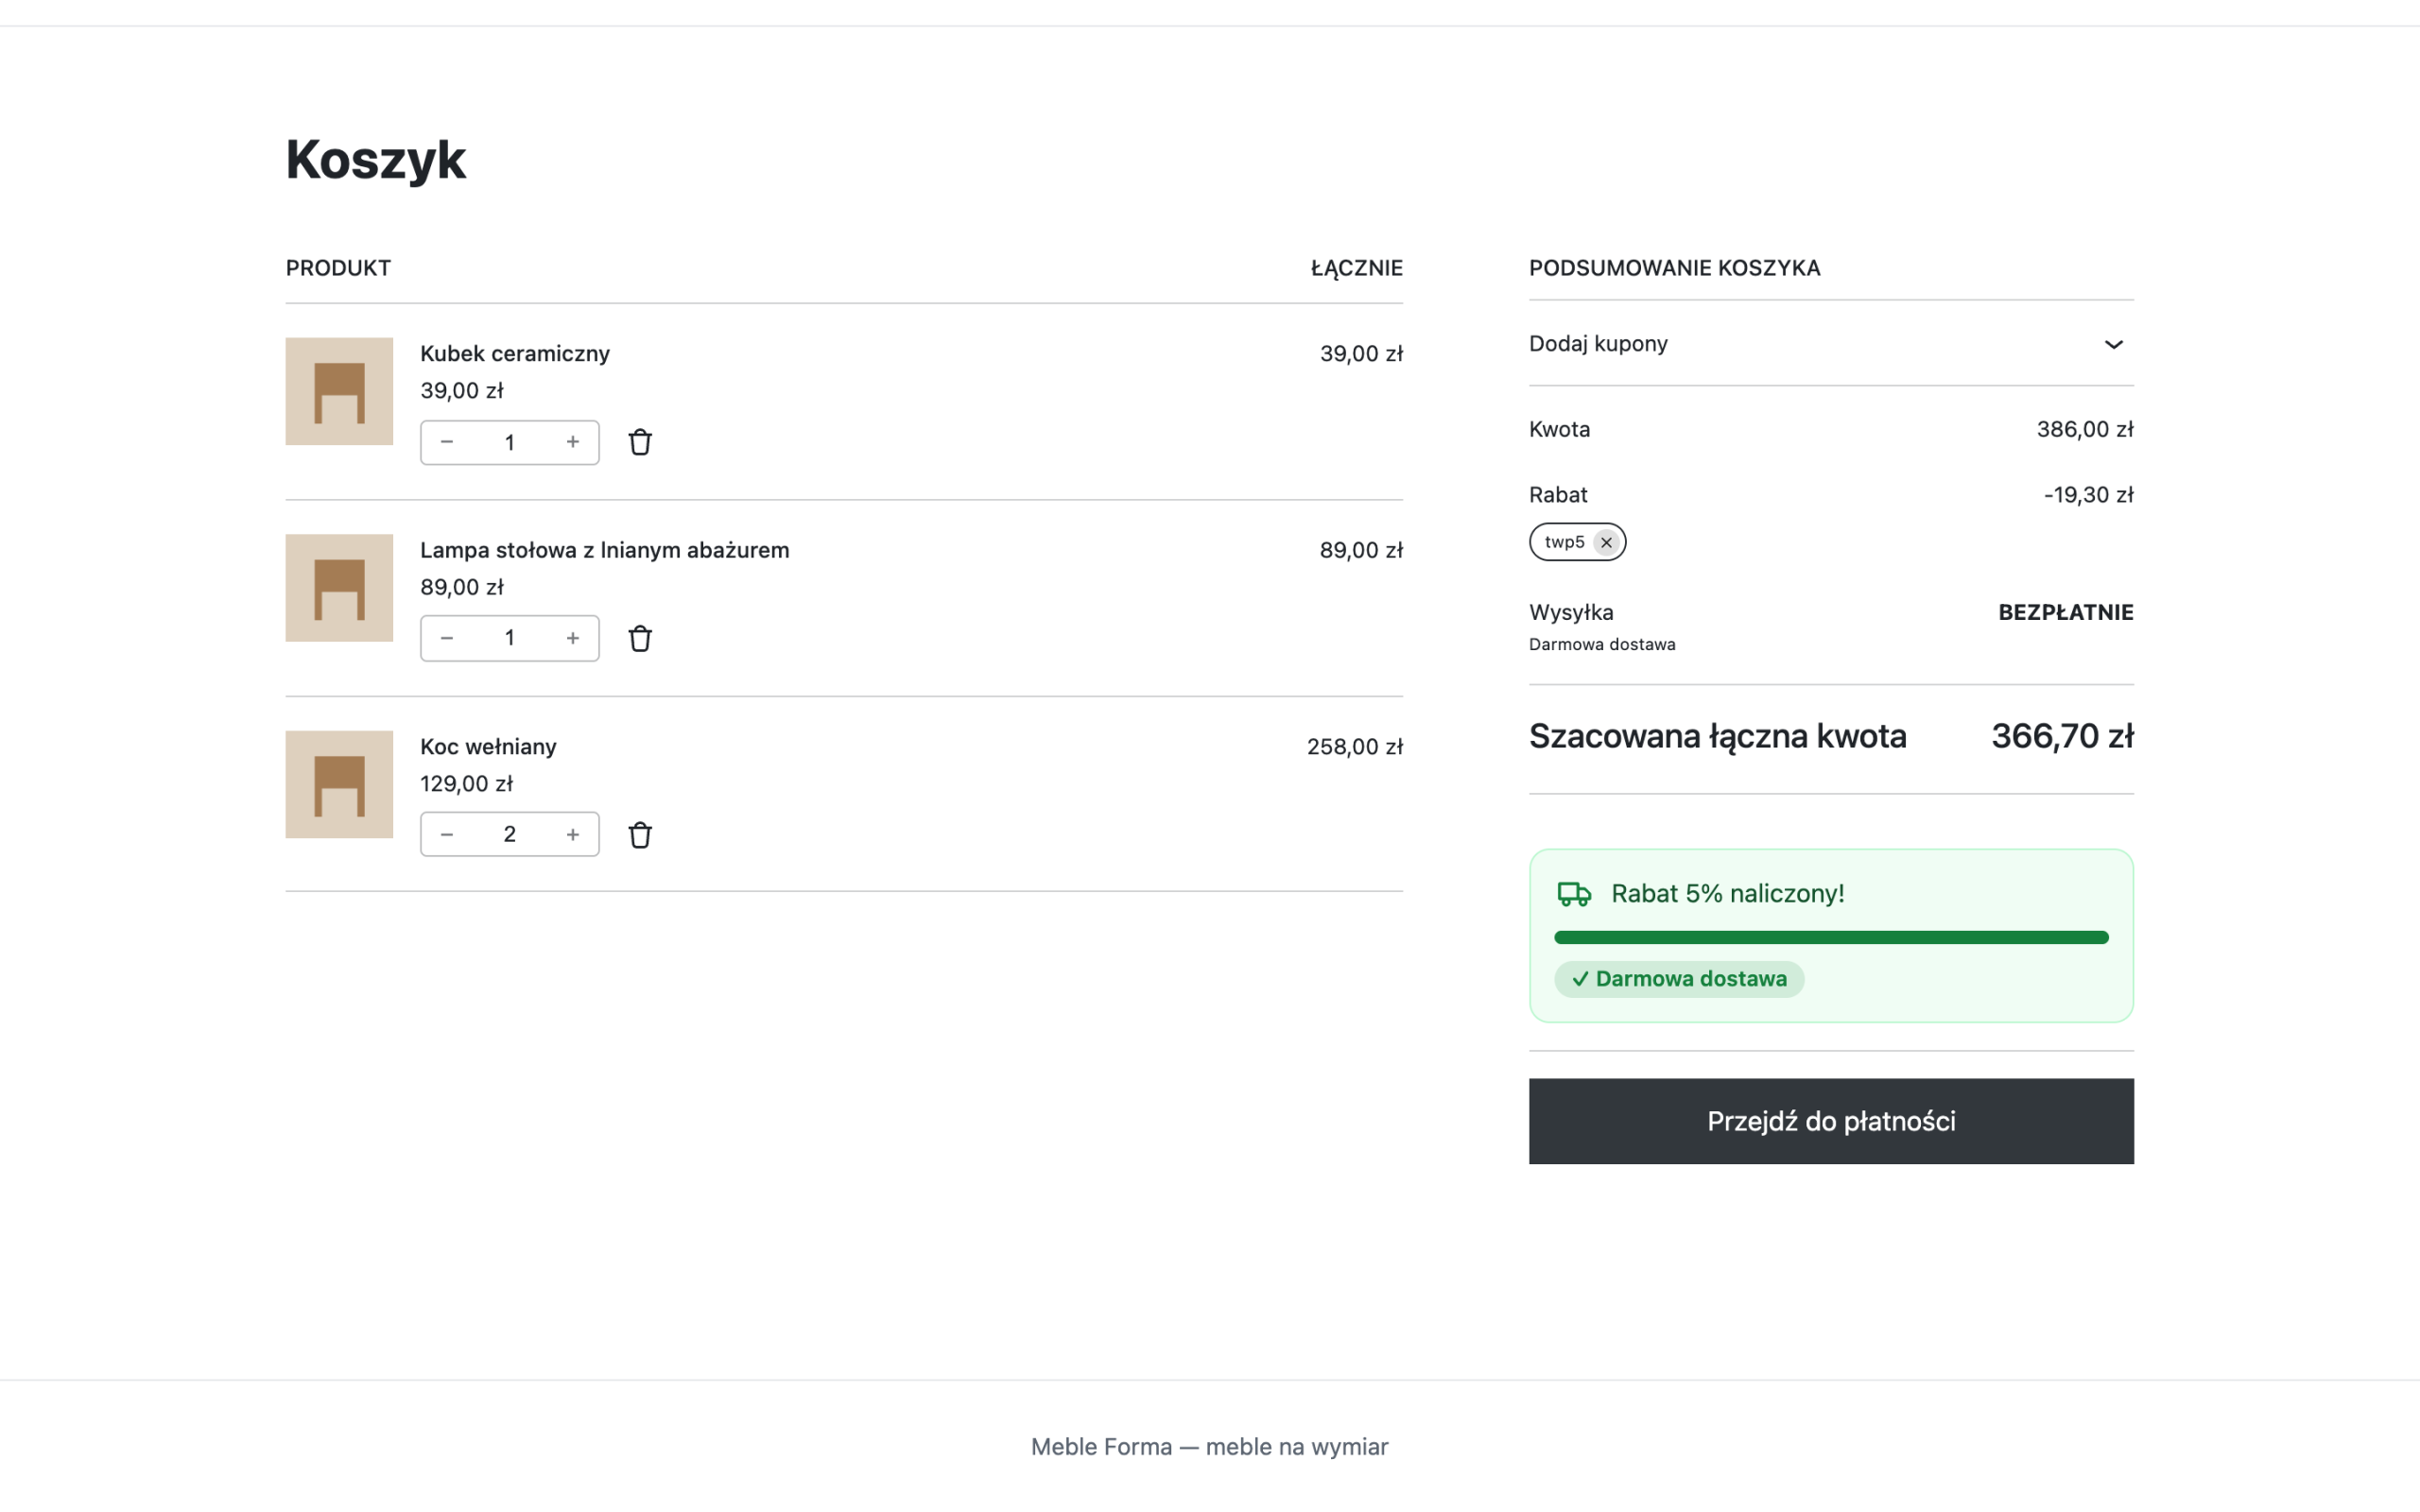This screenshot has width=2420, height=1512.
Task: Click the chevron next to Dodaj kupony
Action: click(2113, 344)
